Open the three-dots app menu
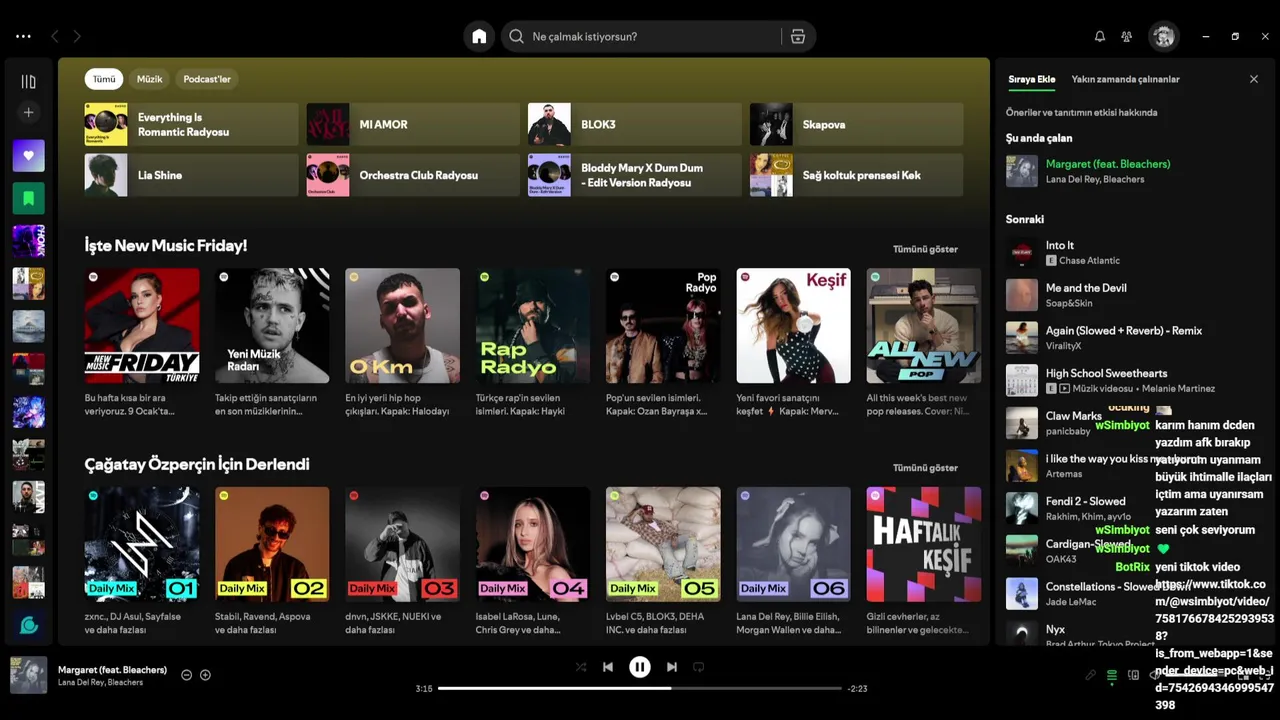Viewport: 1280px width, 720px height. pyautogui.click(x=23, y=36)
